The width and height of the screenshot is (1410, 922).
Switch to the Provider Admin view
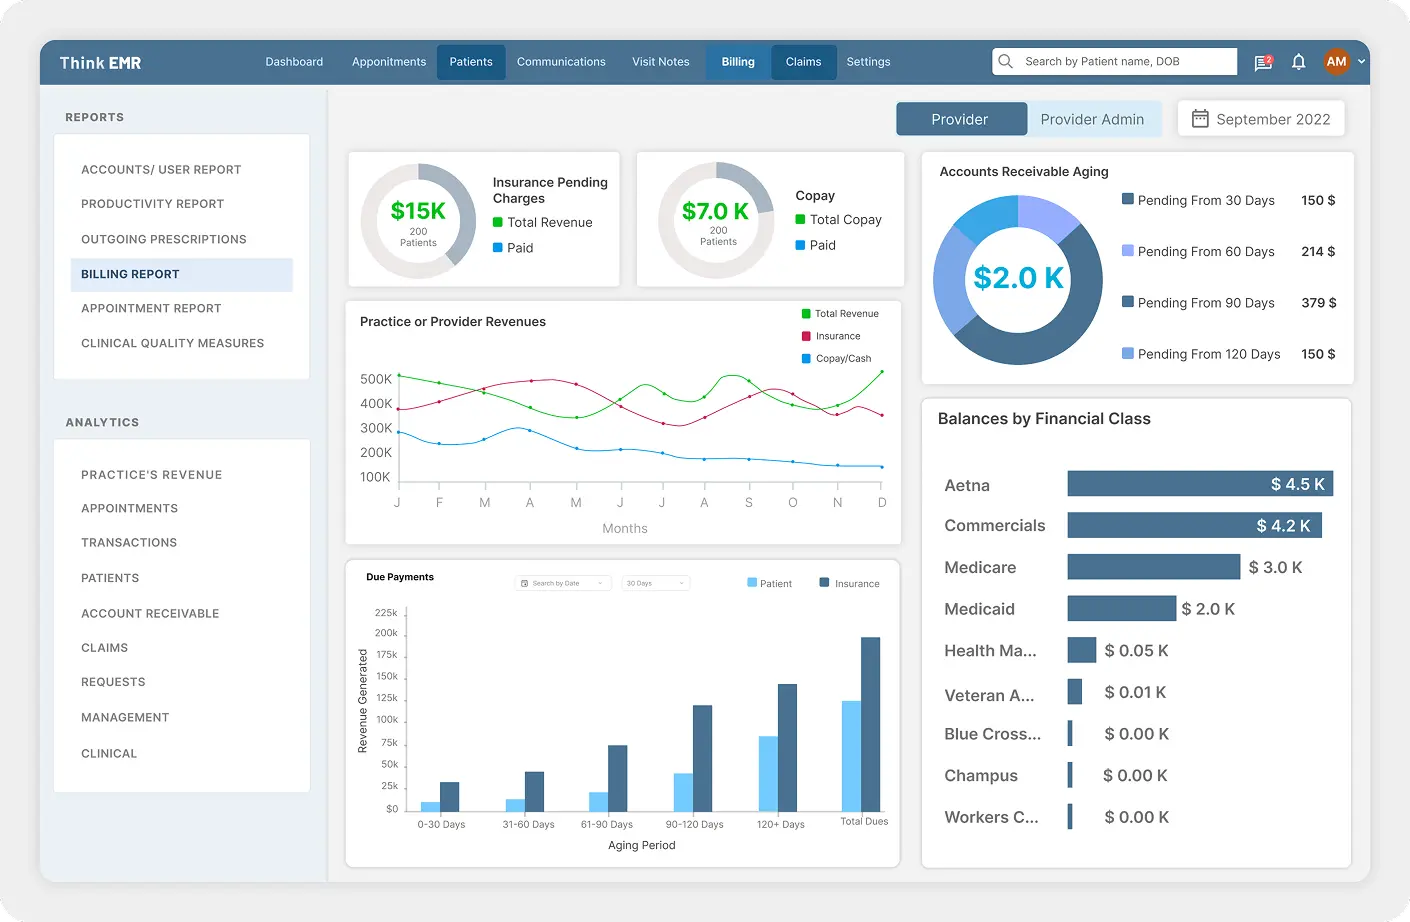(x=1094, y=118)
